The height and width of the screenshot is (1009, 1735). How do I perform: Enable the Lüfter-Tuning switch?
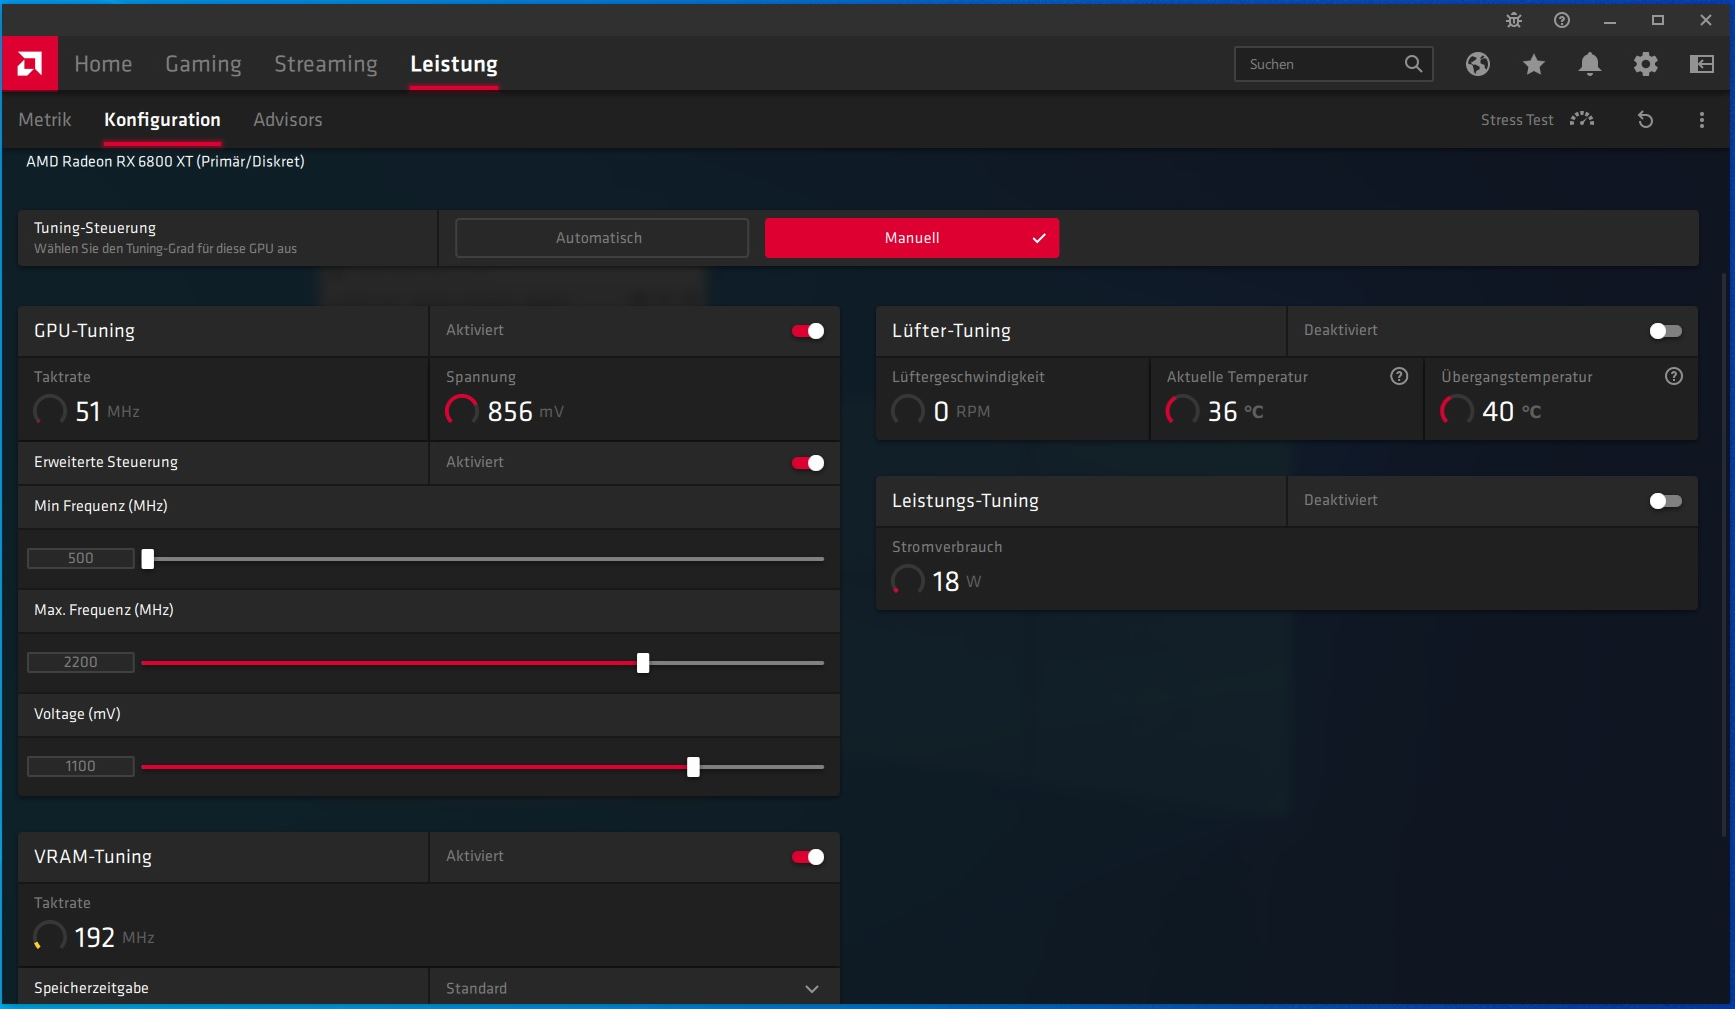(x=1666, y=331)
